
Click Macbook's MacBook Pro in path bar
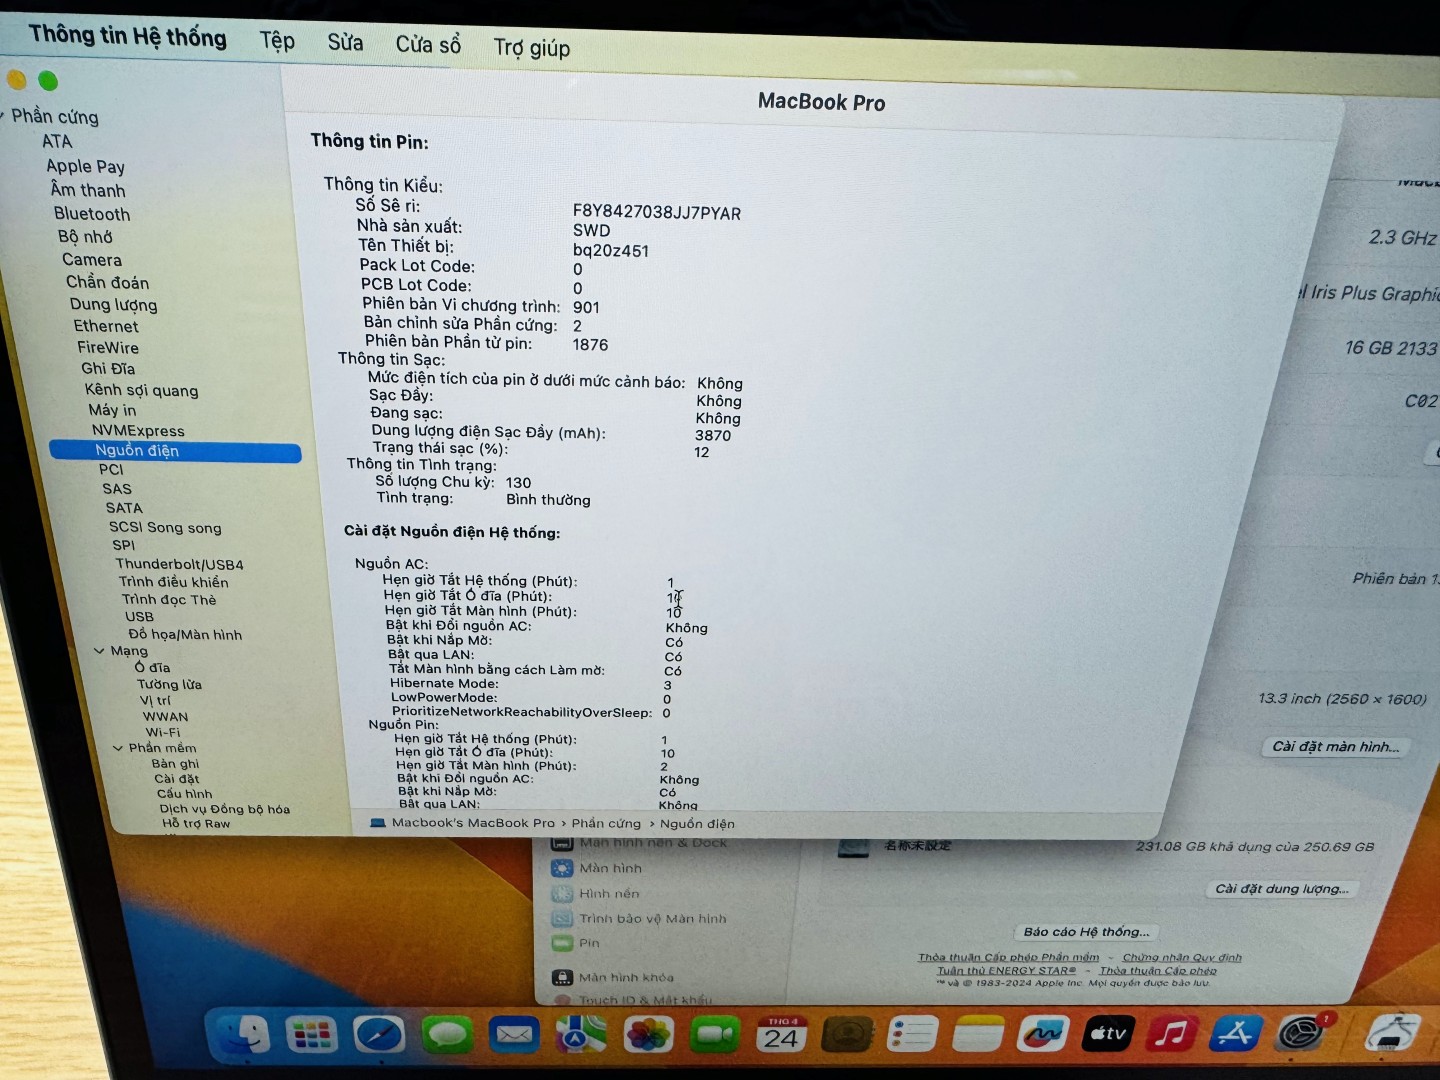472,823
